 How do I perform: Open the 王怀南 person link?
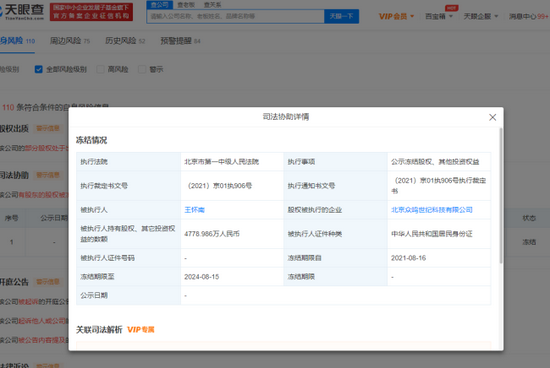(x=194, y=210)
